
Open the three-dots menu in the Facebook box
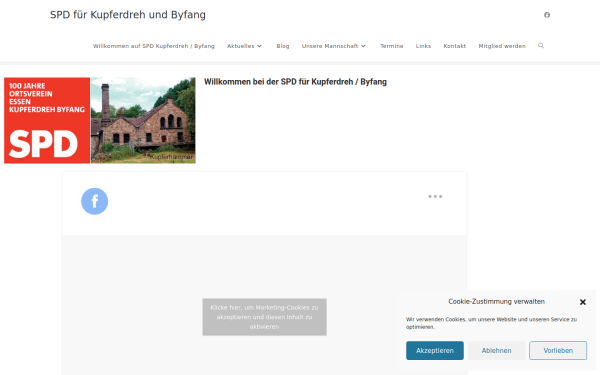(x=435, y=196)
